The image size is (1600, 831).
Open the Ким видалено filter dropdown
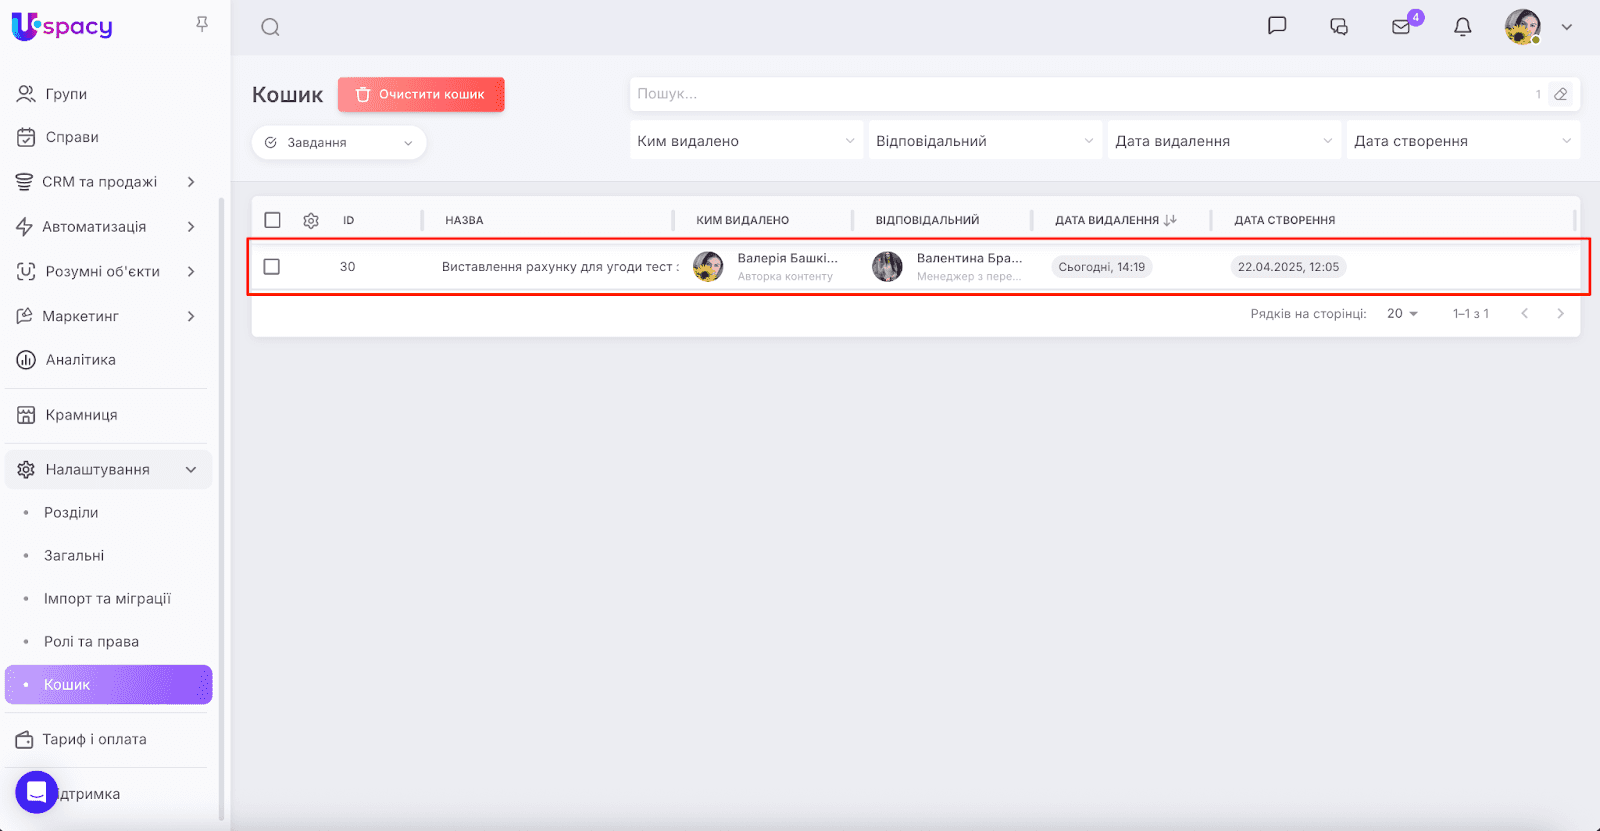click(747, 141)
